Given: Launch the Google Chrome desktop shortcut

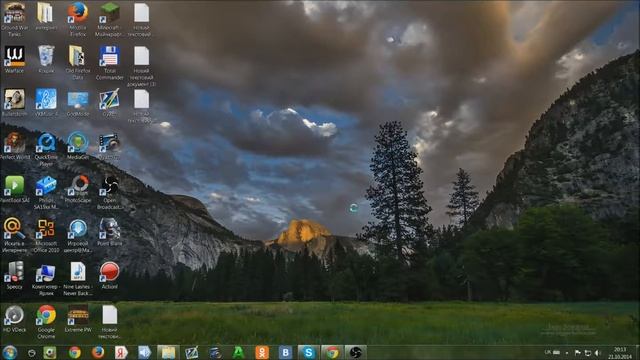Looking at the screenshot, I should (x=46, y=322).
